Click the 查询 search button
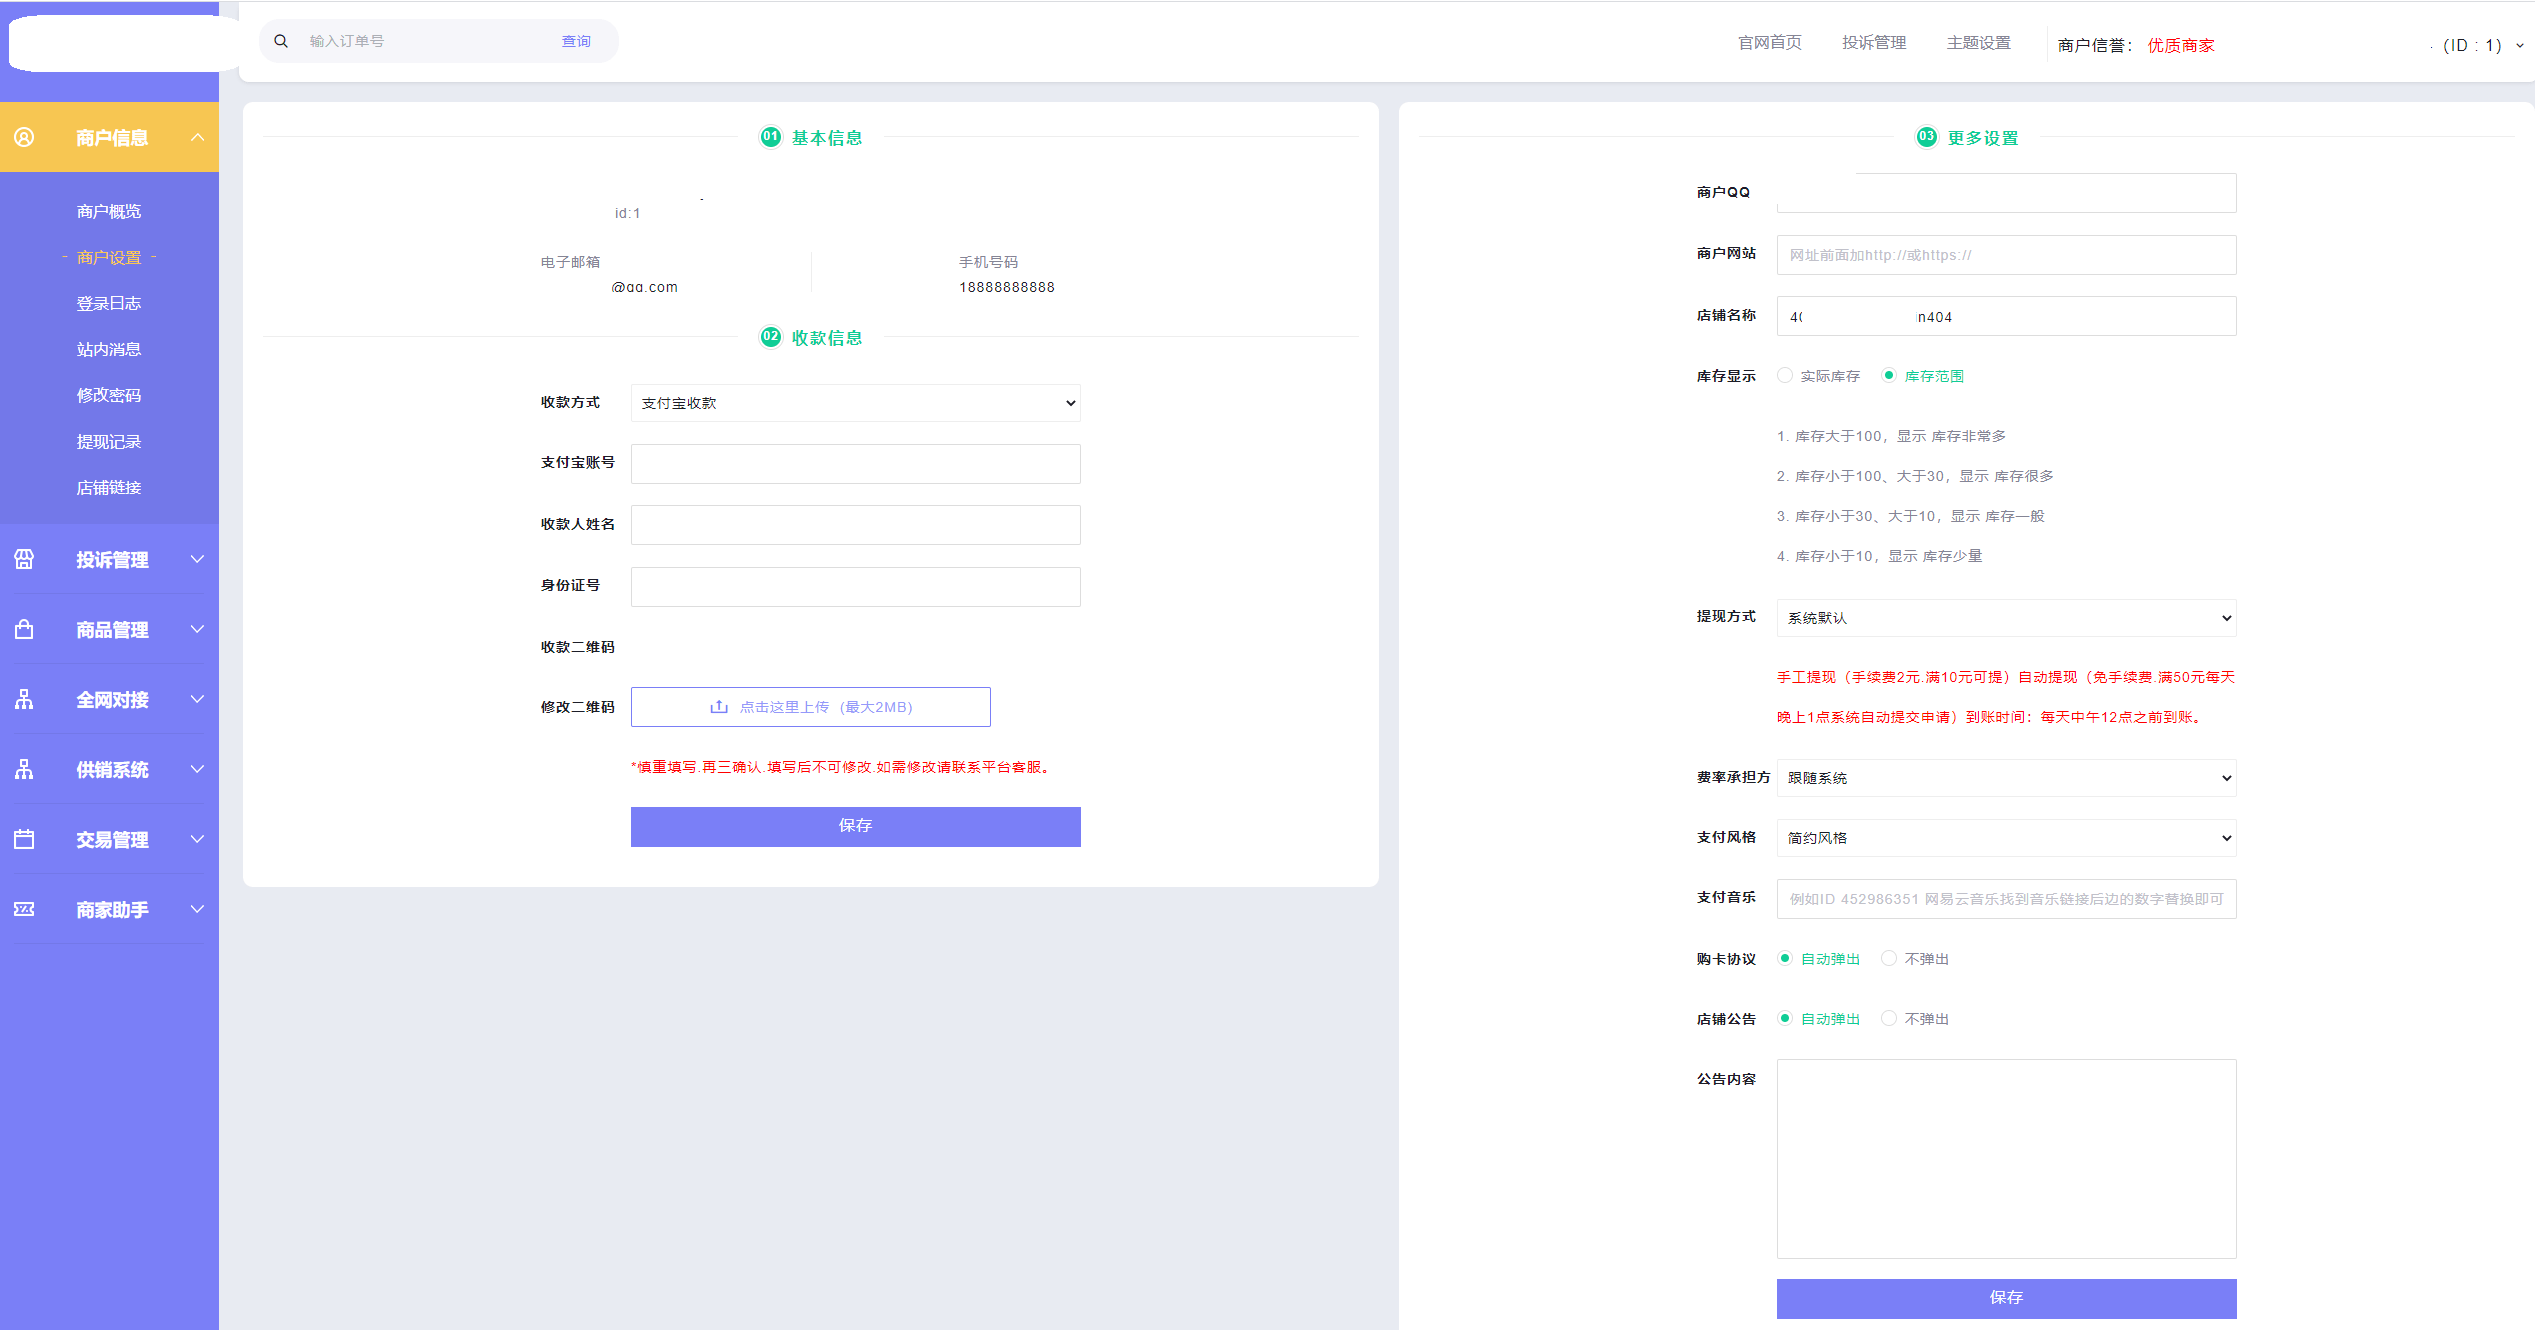Viewport: 2535px width, 1330px height. tap(576, 41)
